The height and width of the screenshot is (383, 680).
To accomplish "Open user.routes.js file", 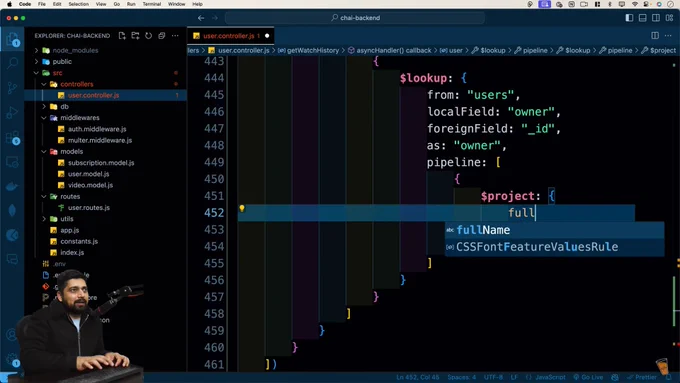I will click(x=88, y=208).
